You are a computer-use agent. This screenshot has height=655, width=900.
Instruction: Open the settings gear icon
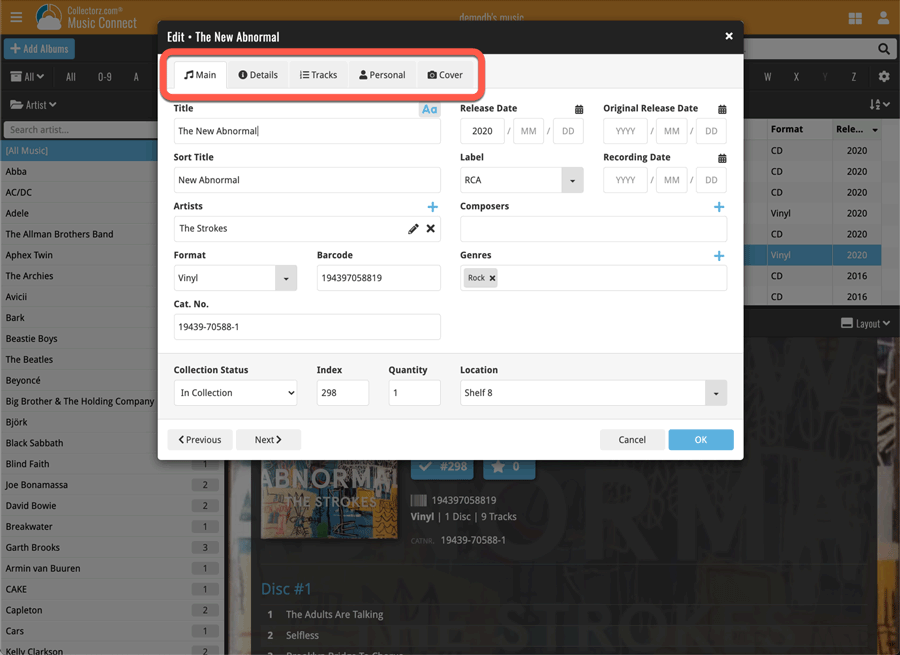coord(884,76)
